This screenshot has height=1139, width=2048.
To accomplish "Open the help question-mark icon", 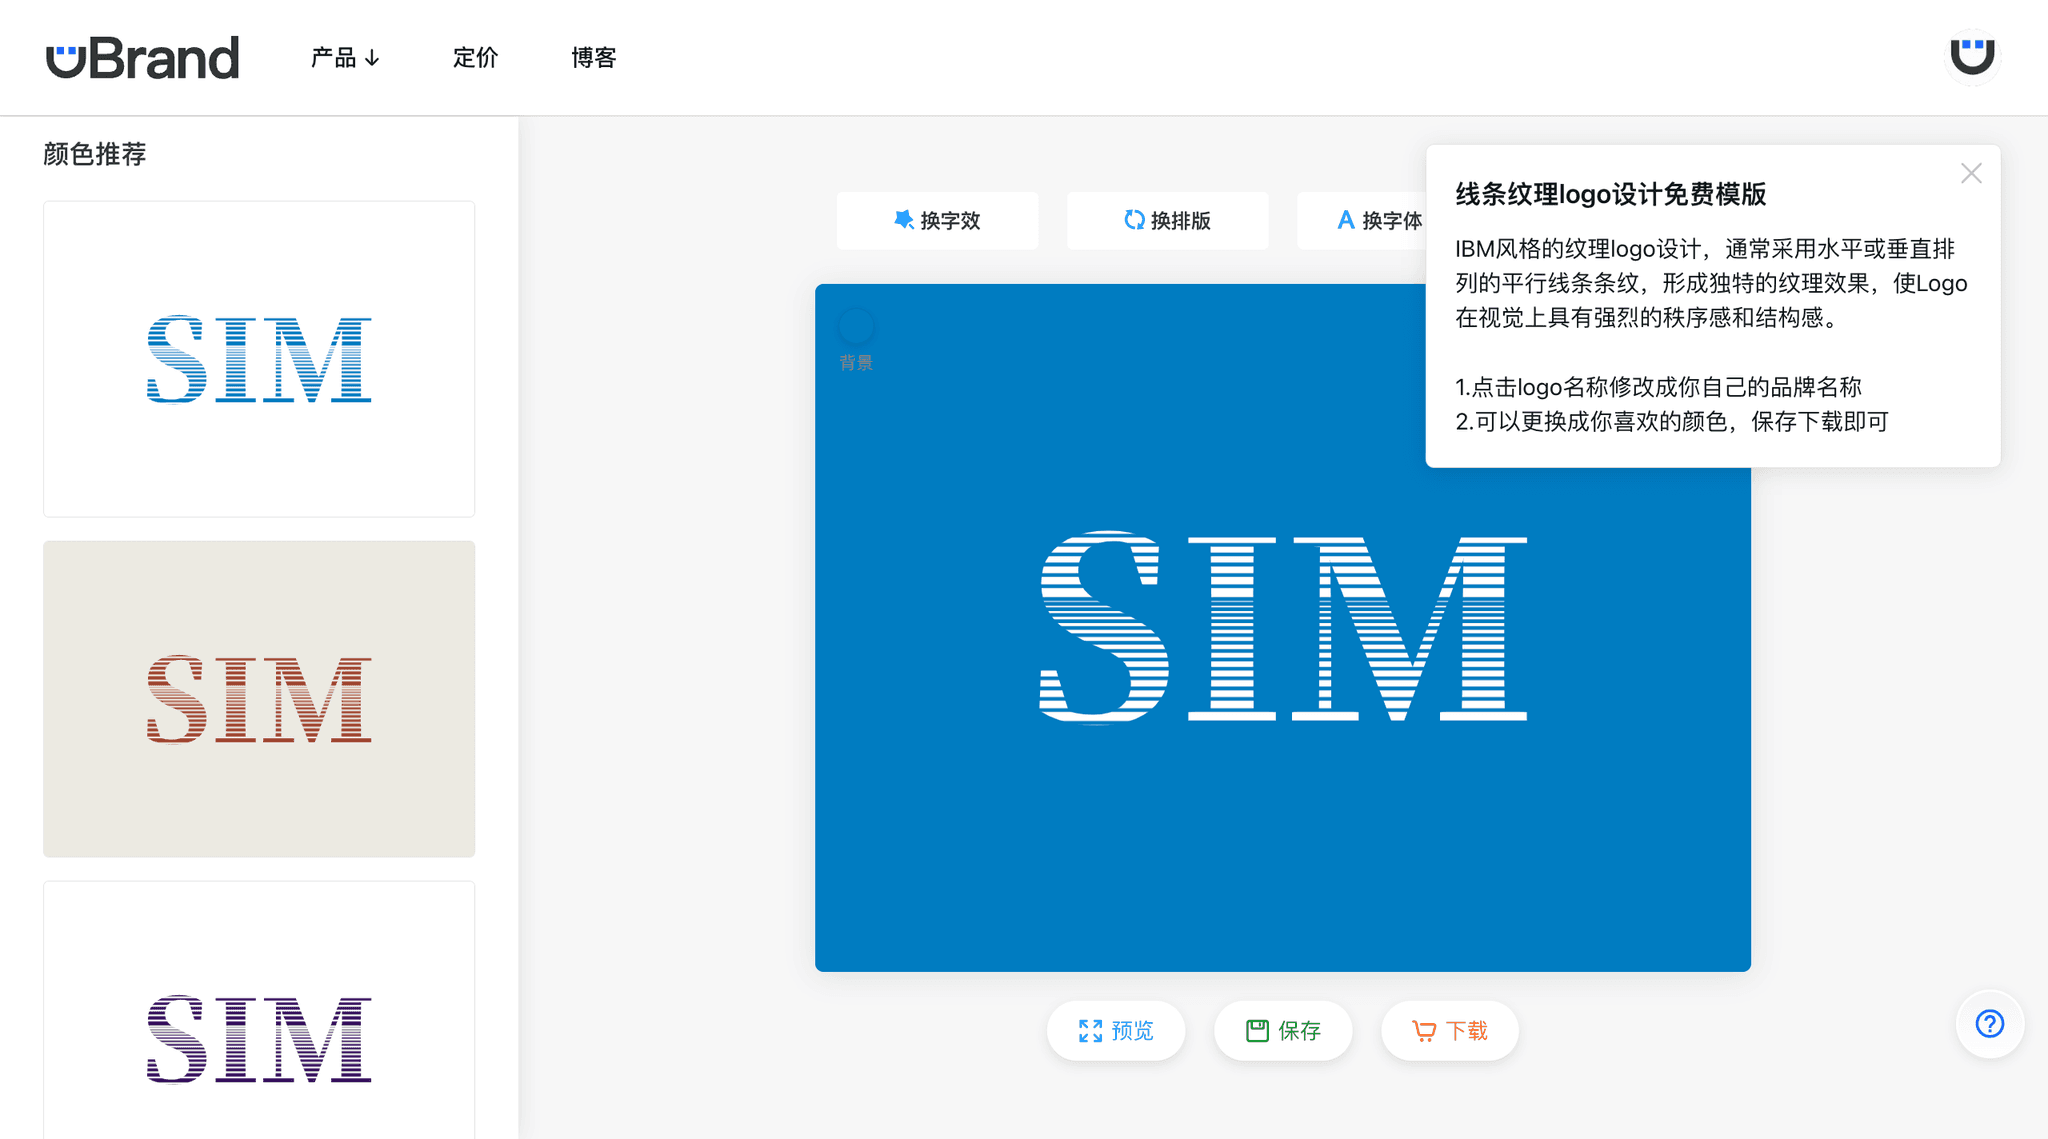I will 1989,1023.
